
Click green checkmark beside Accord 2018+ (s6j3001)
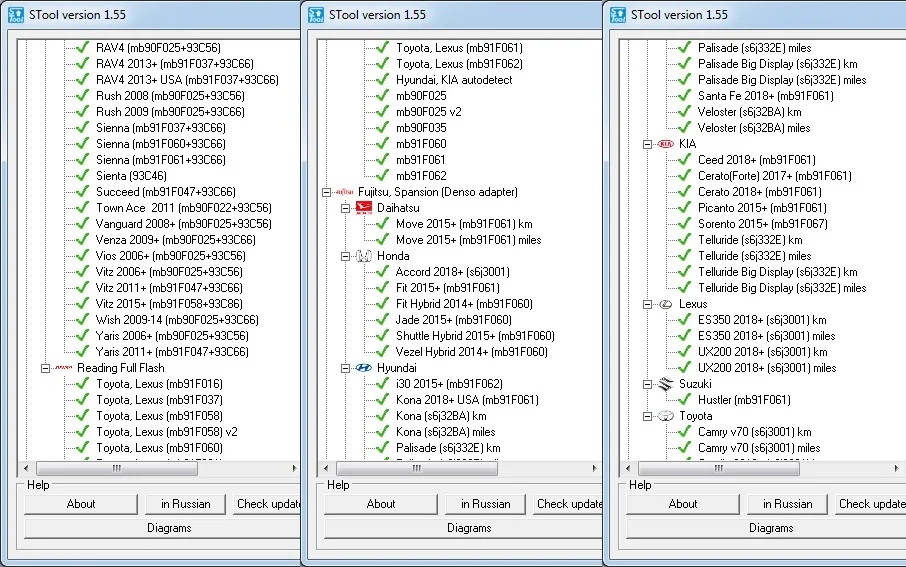(x=383, y=271)
